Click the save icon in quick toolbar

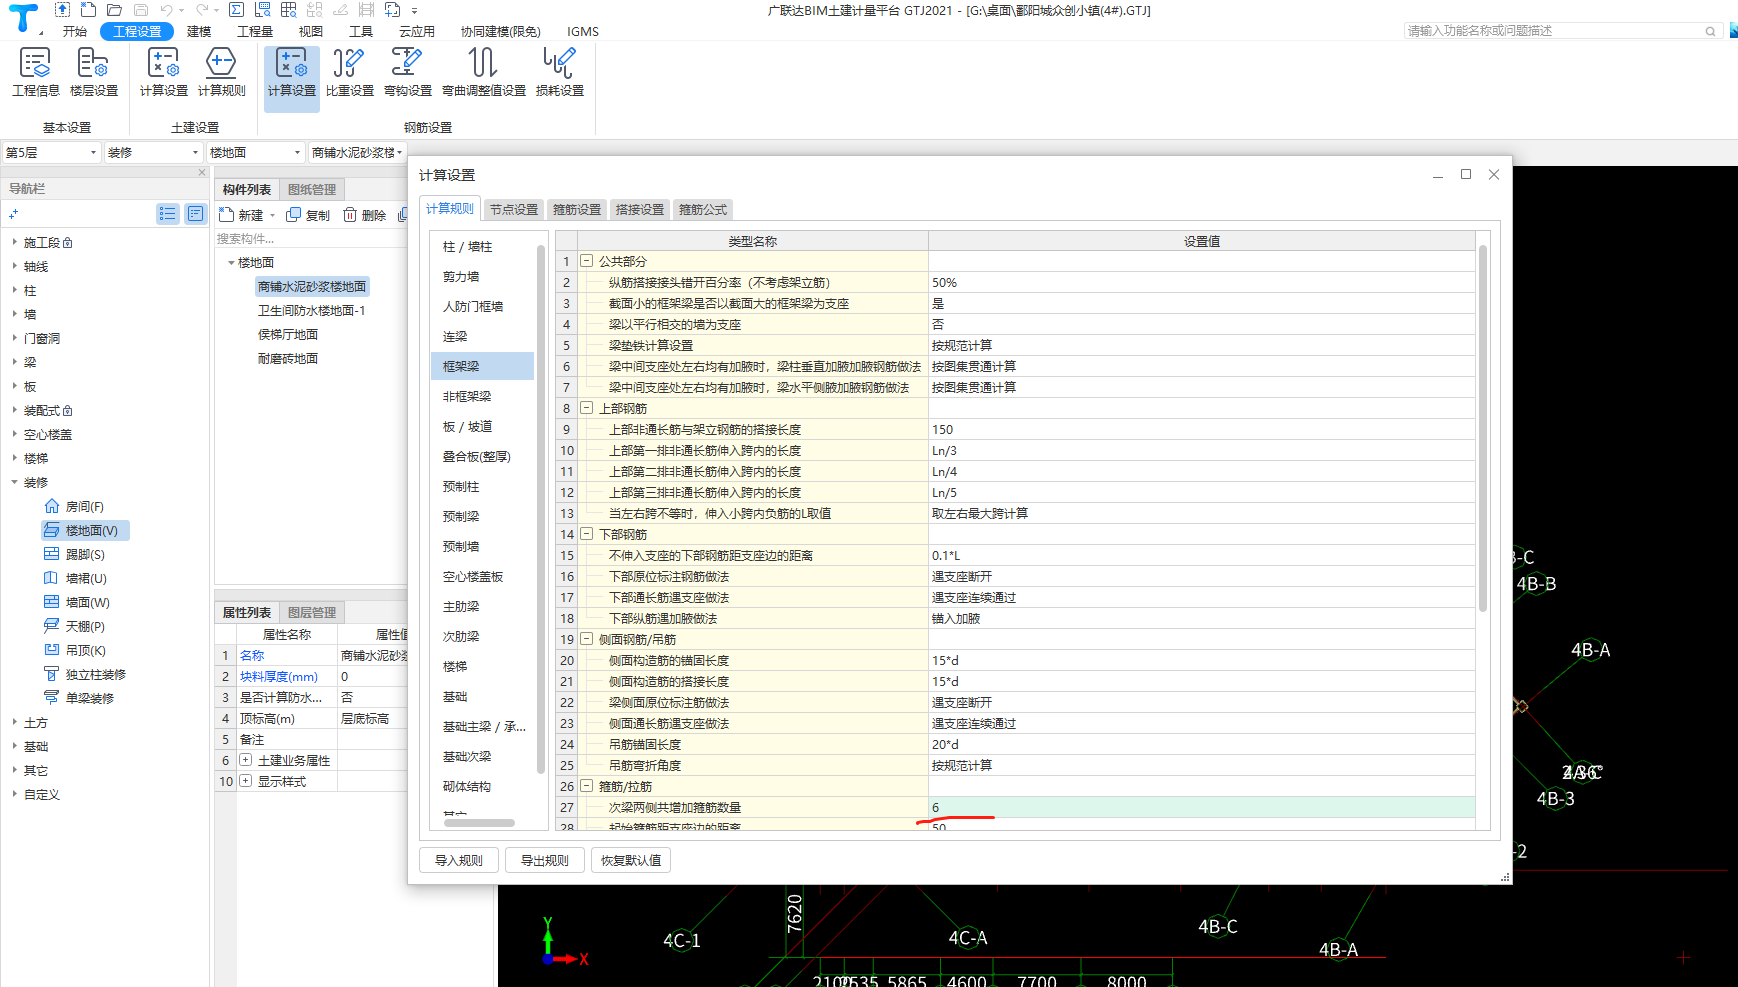140,10
